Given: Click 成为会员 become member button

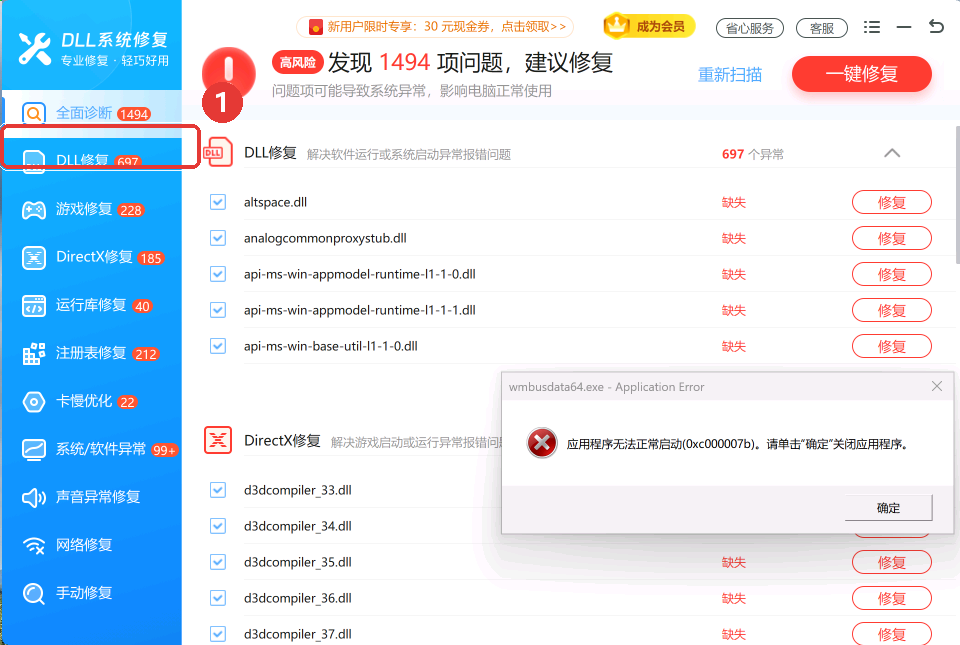Looking at the screenshot, I should coord(649,26).
